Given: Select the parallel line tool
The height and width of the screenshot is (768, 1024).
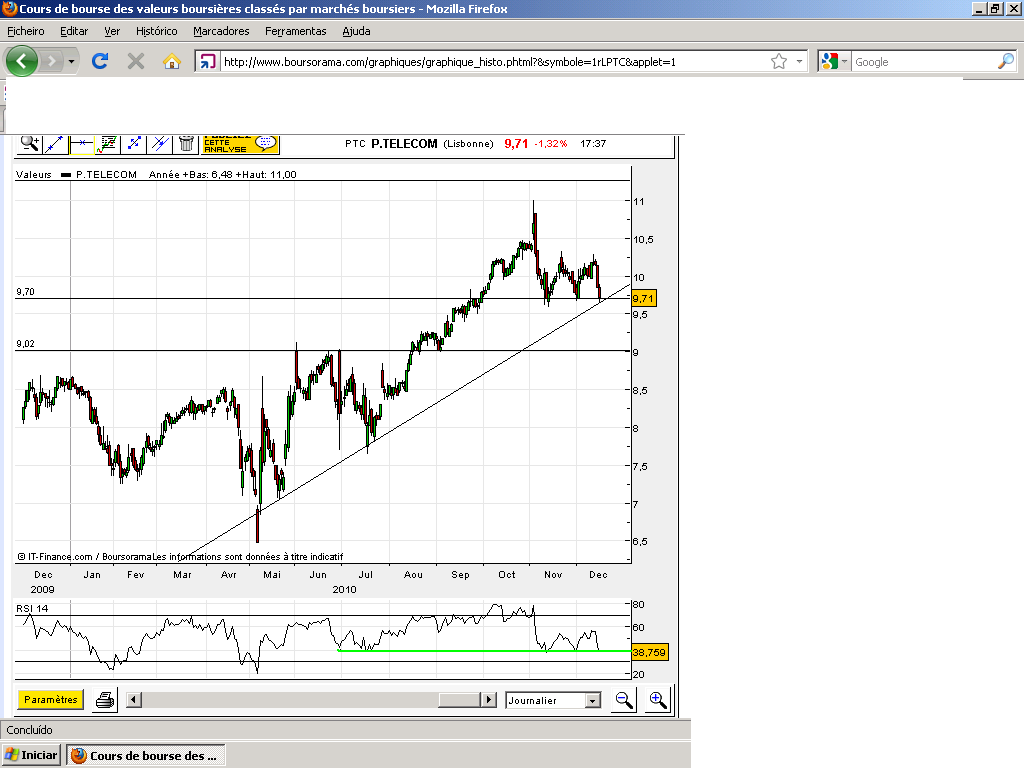Looking at the screenshot, I should click(160, 144).
